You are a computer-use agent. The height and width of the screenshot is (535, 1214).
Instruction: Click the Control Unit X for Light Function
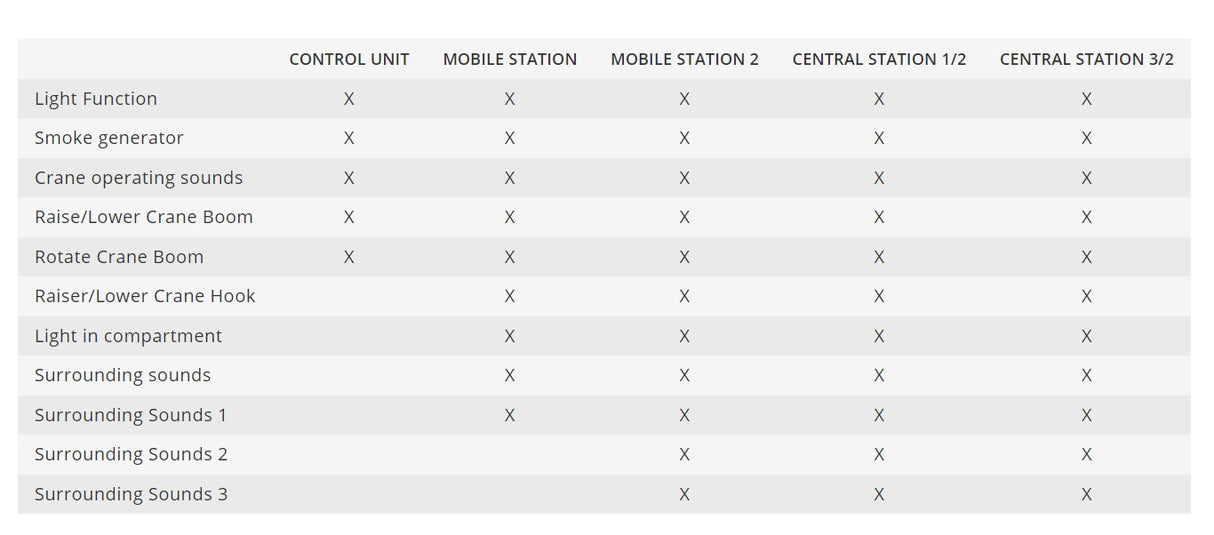(349, 99)
